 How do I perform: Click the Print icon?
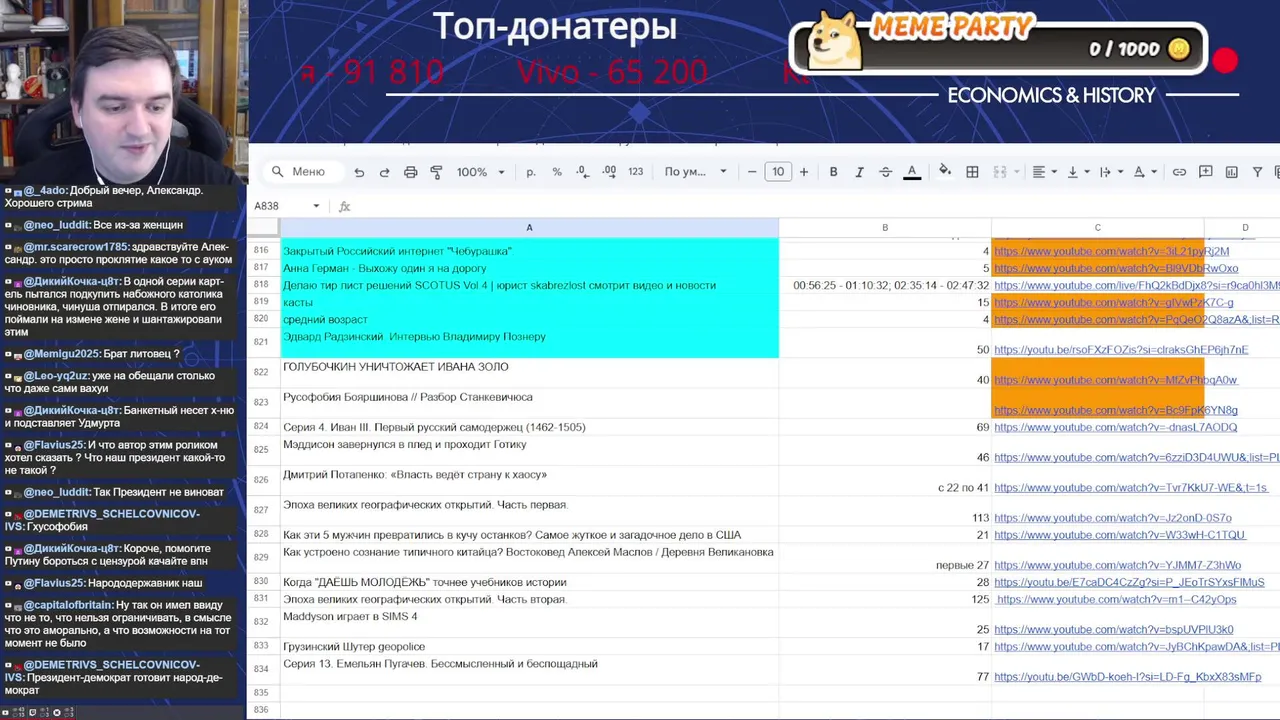pos(410,172)
